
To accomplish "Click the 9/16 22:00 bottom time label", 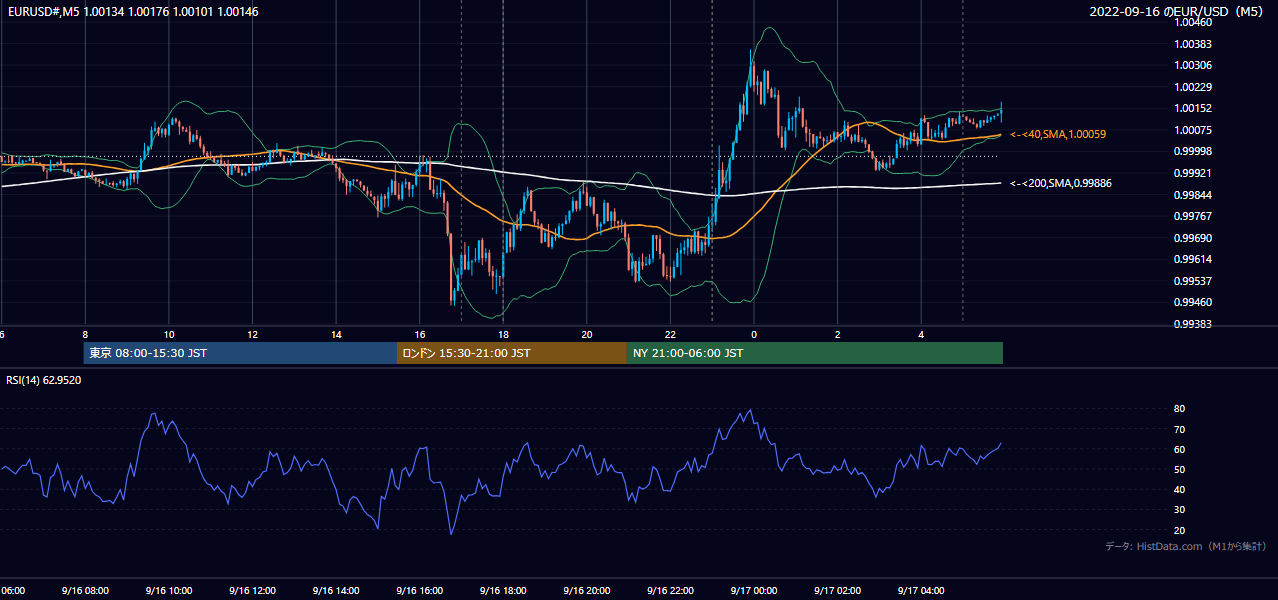I will (670, 591).
